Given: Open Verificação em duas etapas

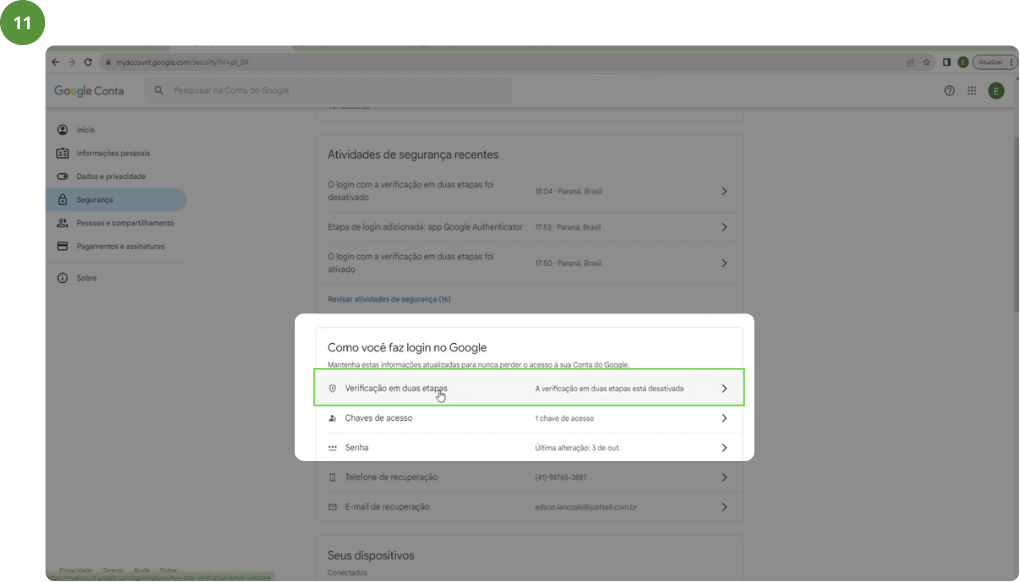Looking at the screenshot, I should (x=529, y=388).
